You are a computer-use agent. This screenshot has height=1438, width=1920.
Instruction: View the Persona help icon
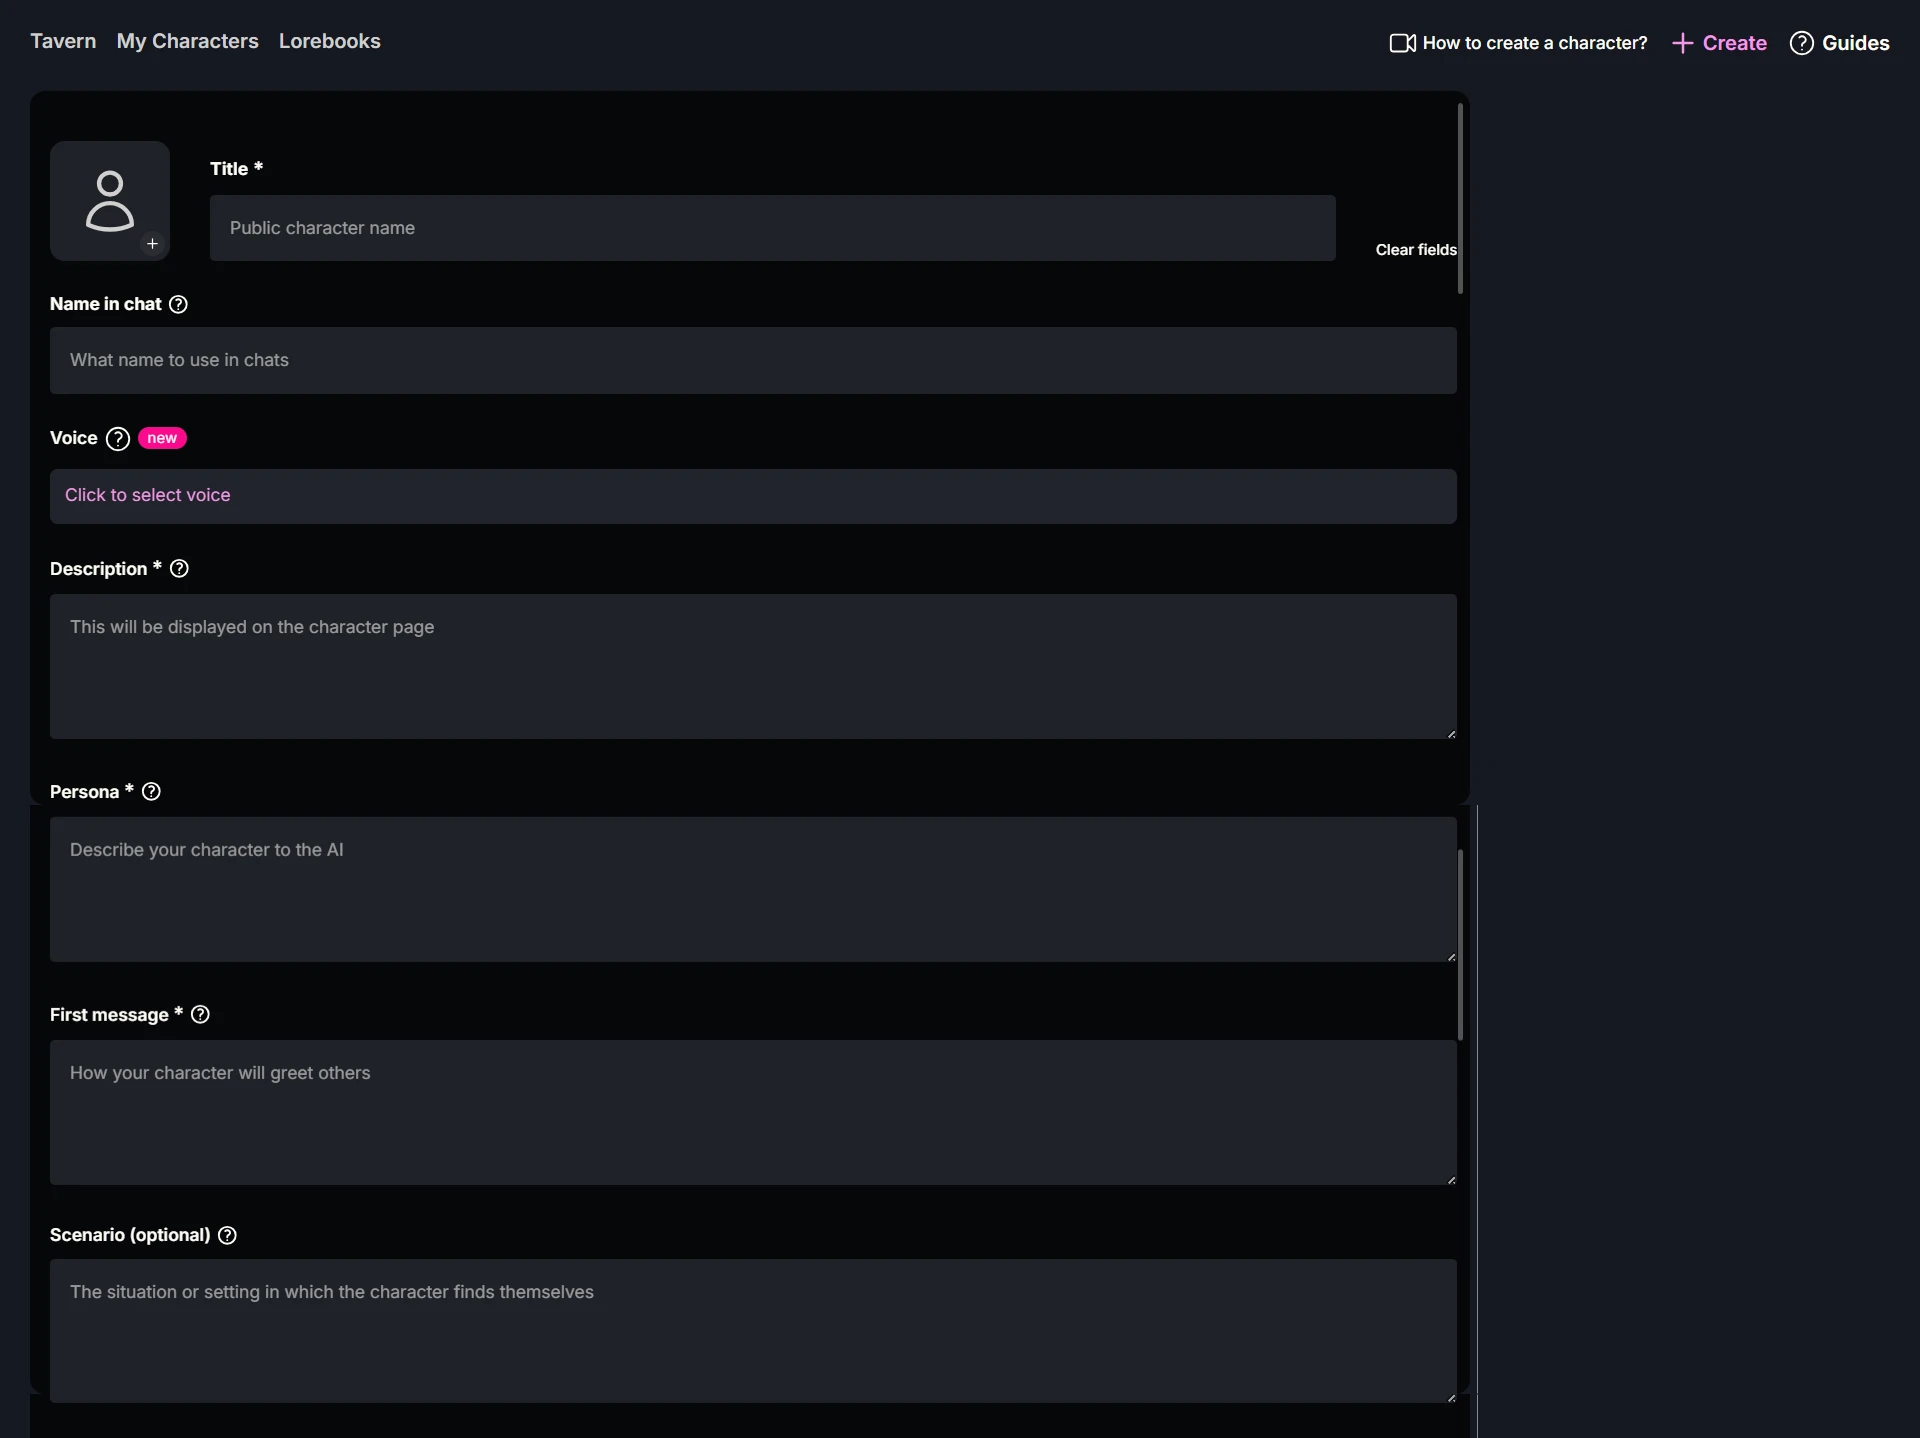pyautogui.click(x=151, y=791)
